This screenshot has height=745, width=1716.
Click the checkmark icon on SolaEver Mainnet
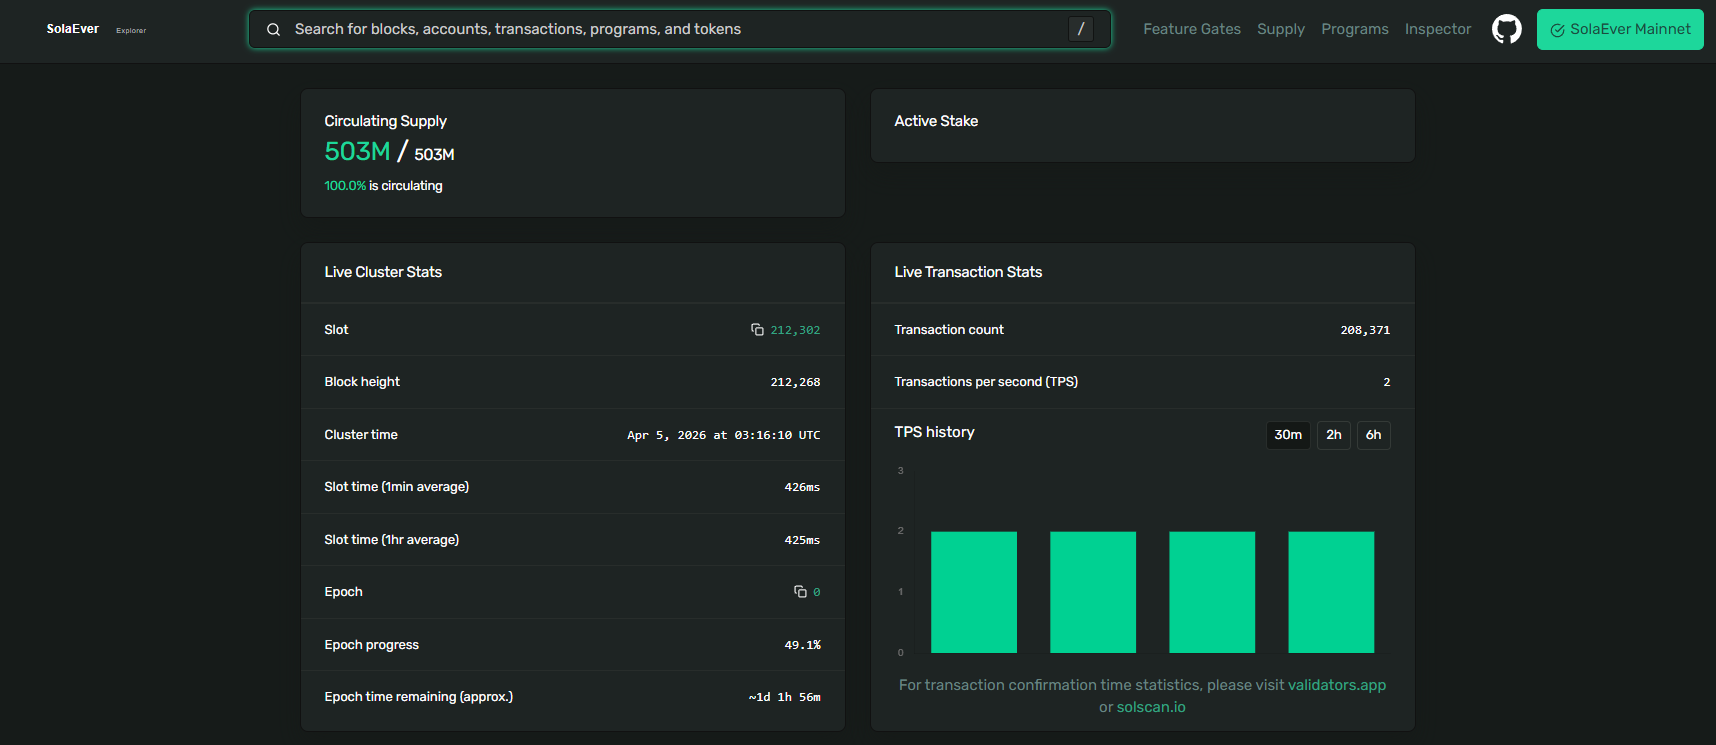[1557, 30]
